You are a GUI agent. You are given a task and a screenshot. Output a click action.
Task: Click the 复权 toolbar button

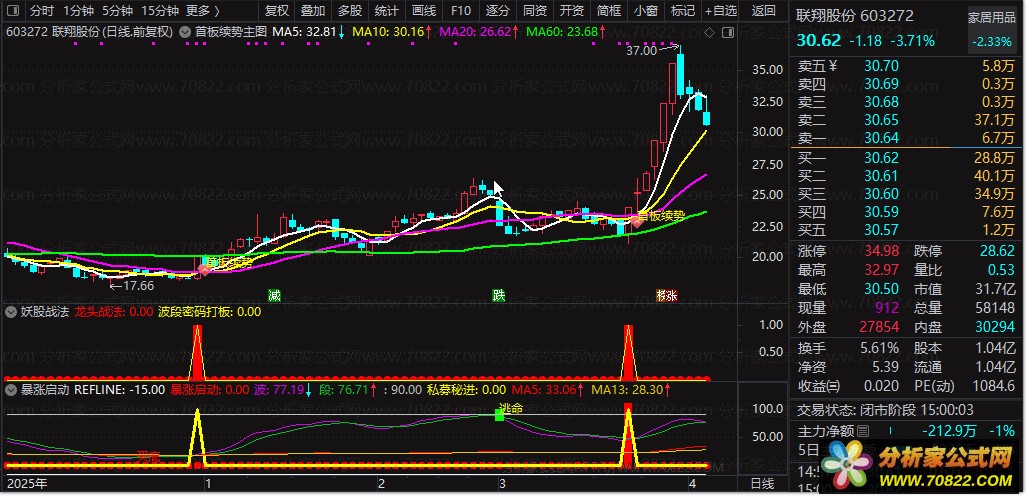point(276,11)
